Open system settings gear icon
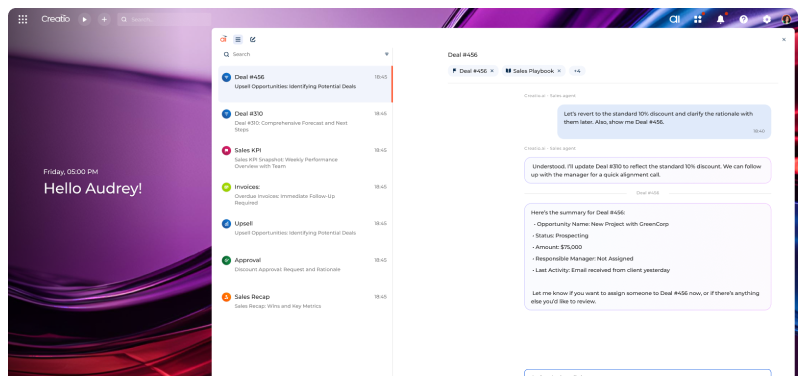Screen dimensions: 806x376 coord(767,20)
